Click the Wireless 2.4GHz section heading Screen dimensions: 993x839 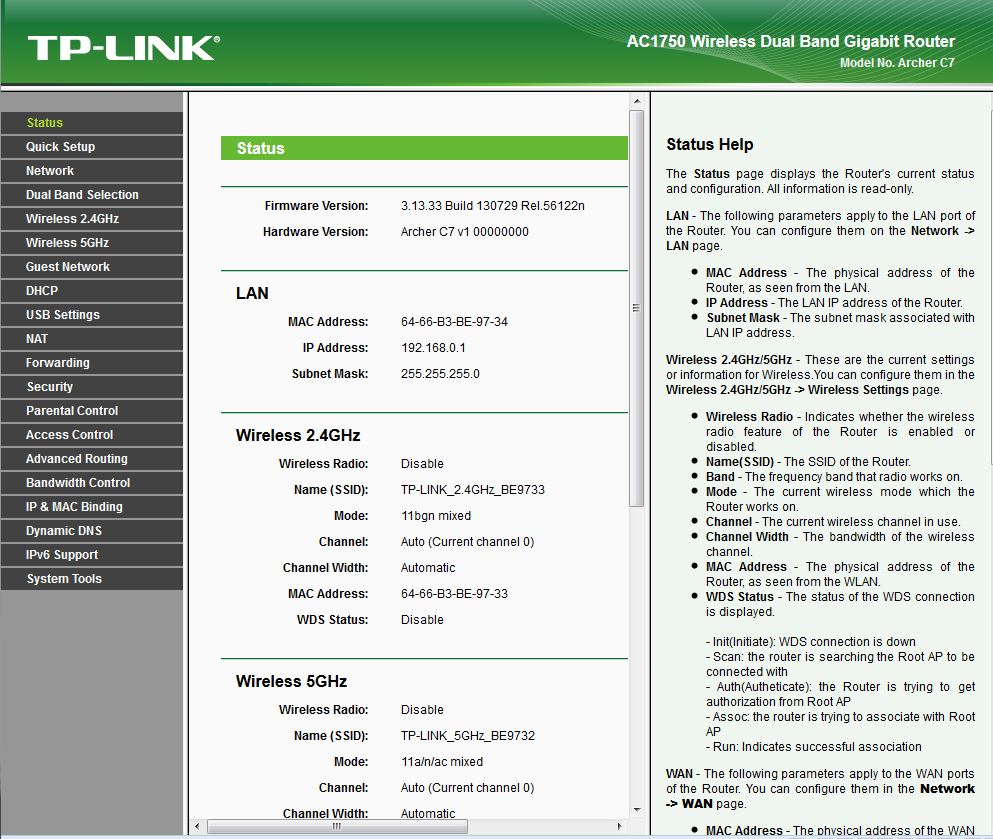click(x=298, y=436)
